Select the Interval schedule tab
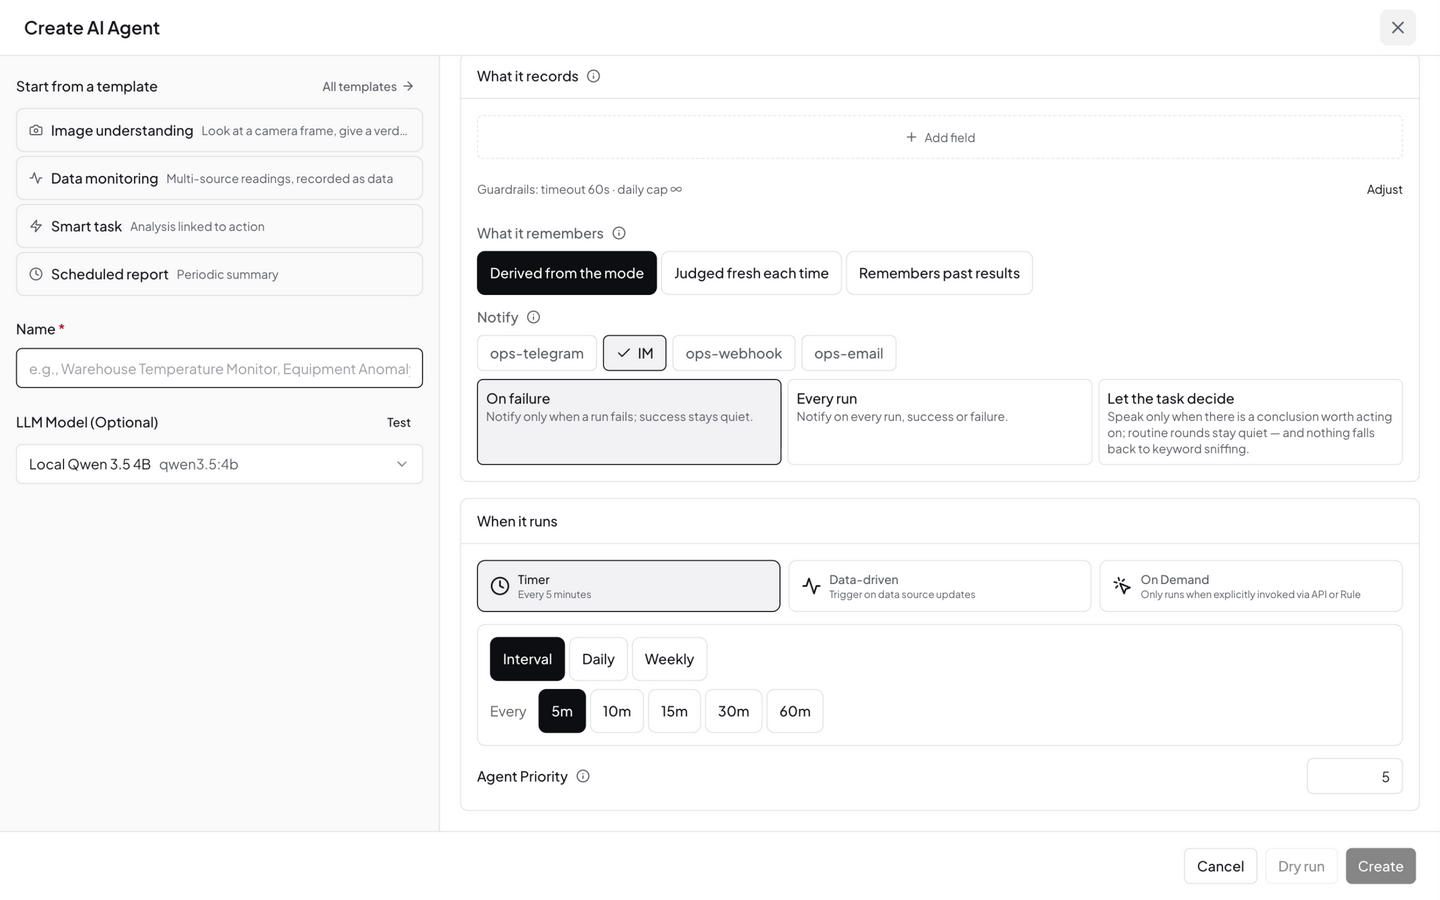The image size is (1440, 900). point(527,659)
